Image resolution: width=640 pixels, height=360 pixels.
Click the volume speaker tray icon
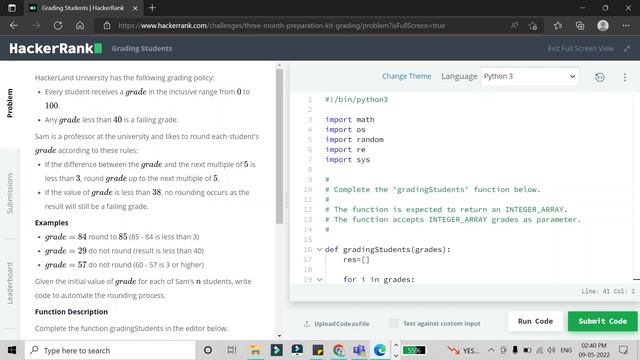pos(551,350)
